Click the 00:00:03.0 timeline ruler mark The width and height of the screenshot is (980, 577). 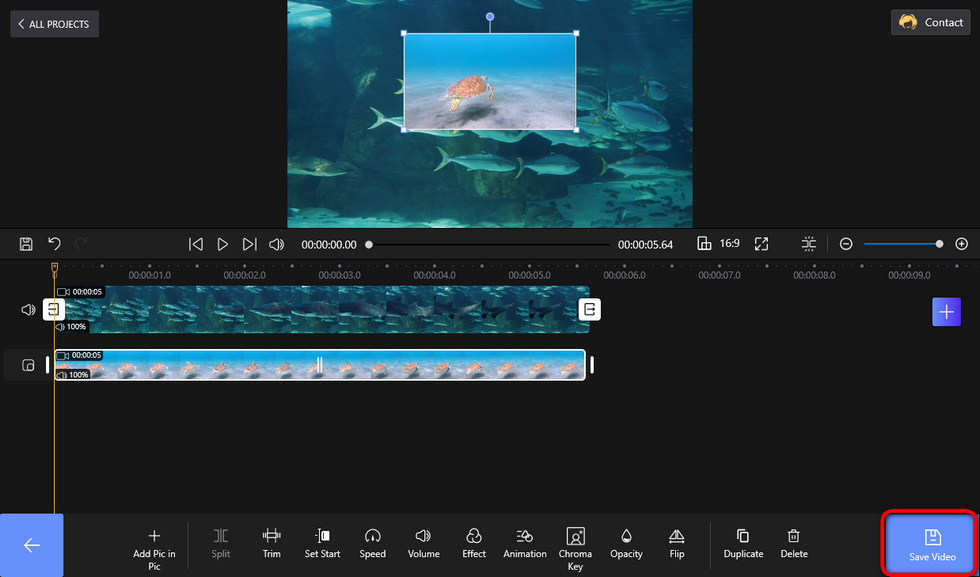coord(339,275)
